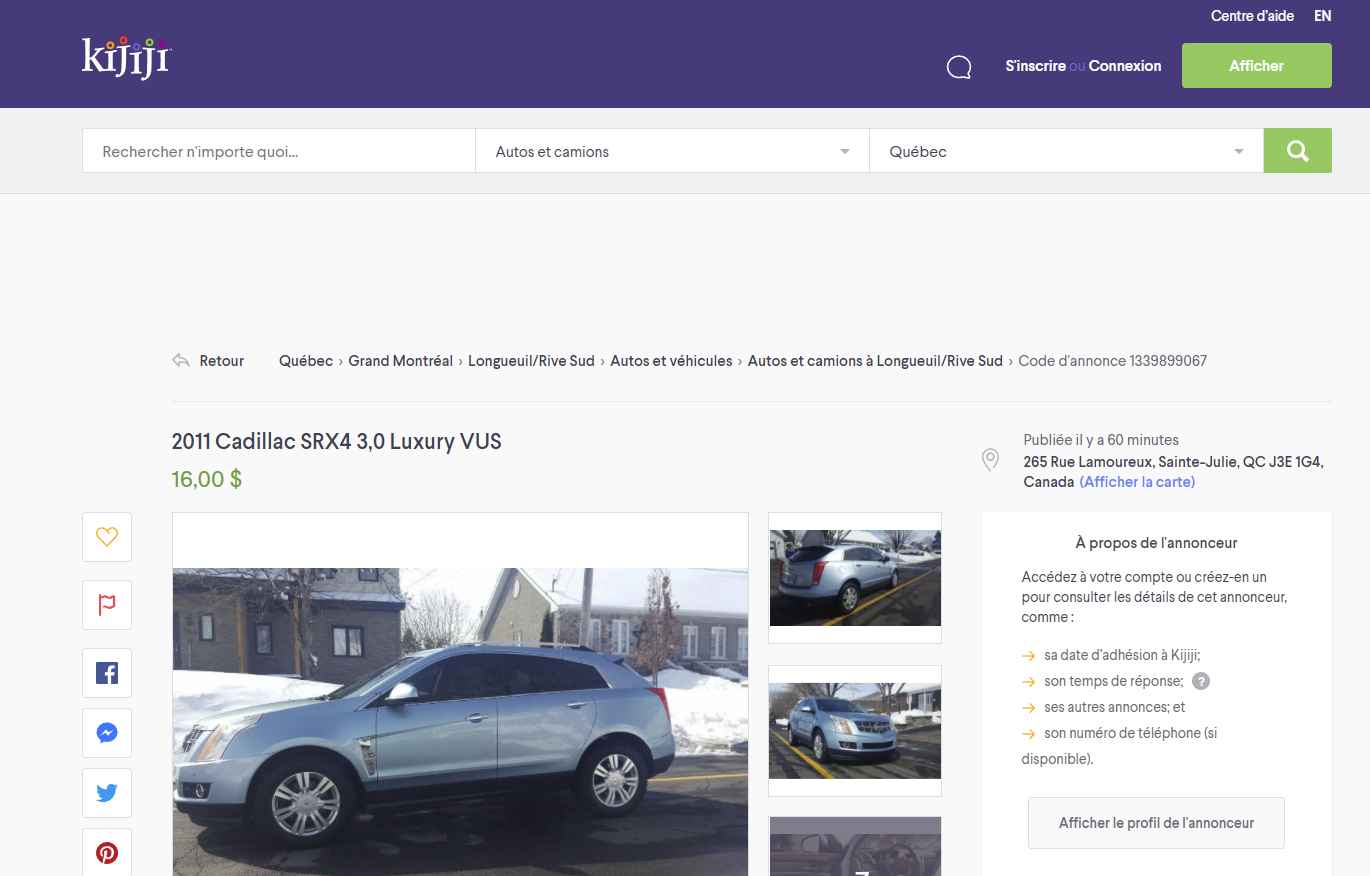Screen dimensions: 1370x876
Task: Click the ad title 2011 Cadillac SRX4 3,0 Luxury VUS
Action: coord(337,441)
